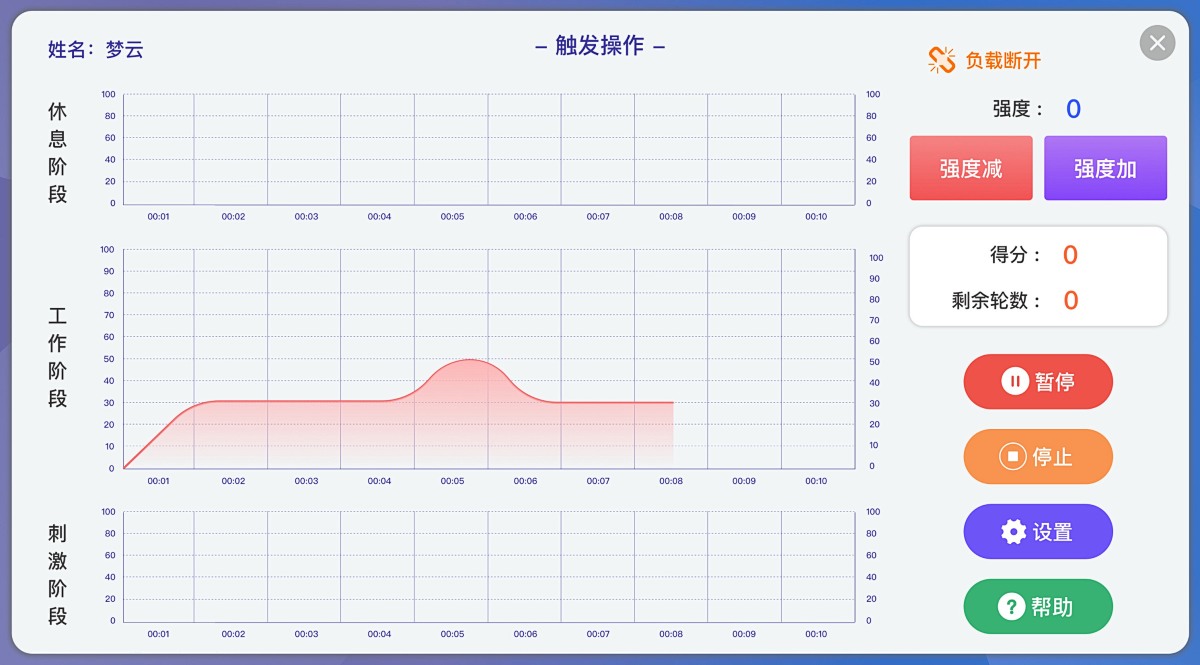
Task: Click the 触发操作 title
Action: coord(600,46)
